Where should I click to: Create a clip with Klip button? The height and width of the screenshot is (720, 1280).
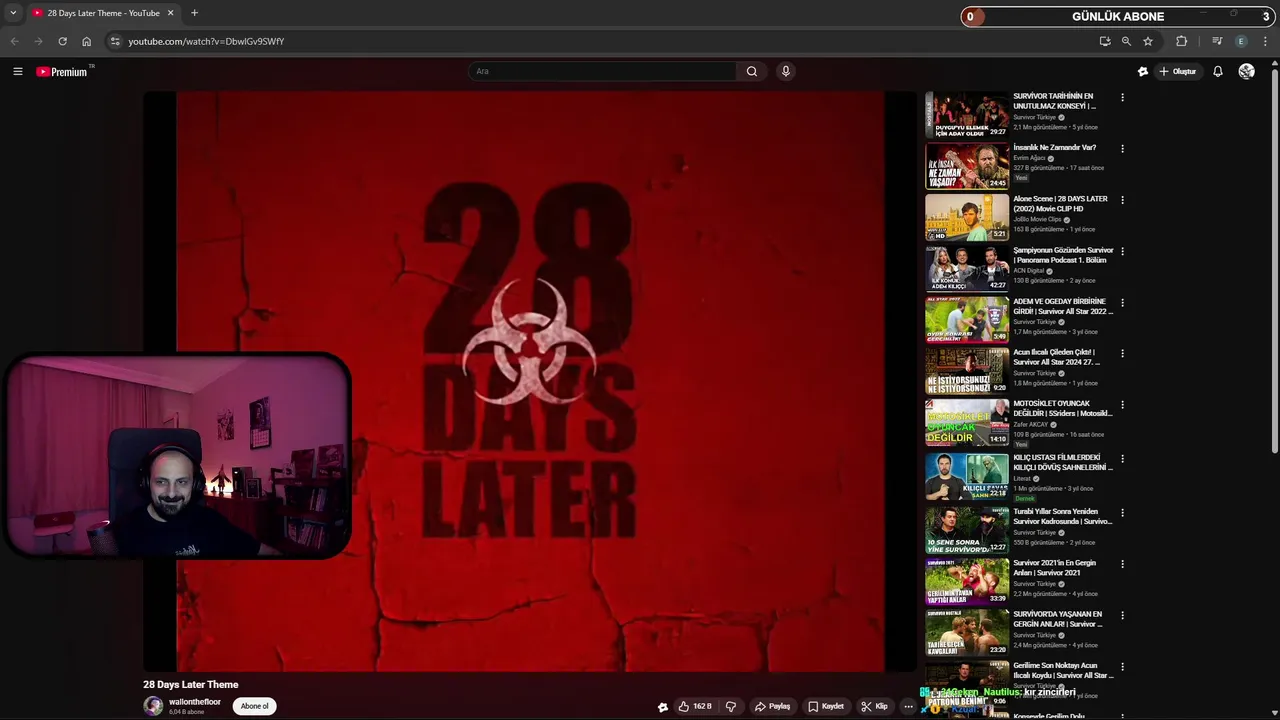(874, 706)
